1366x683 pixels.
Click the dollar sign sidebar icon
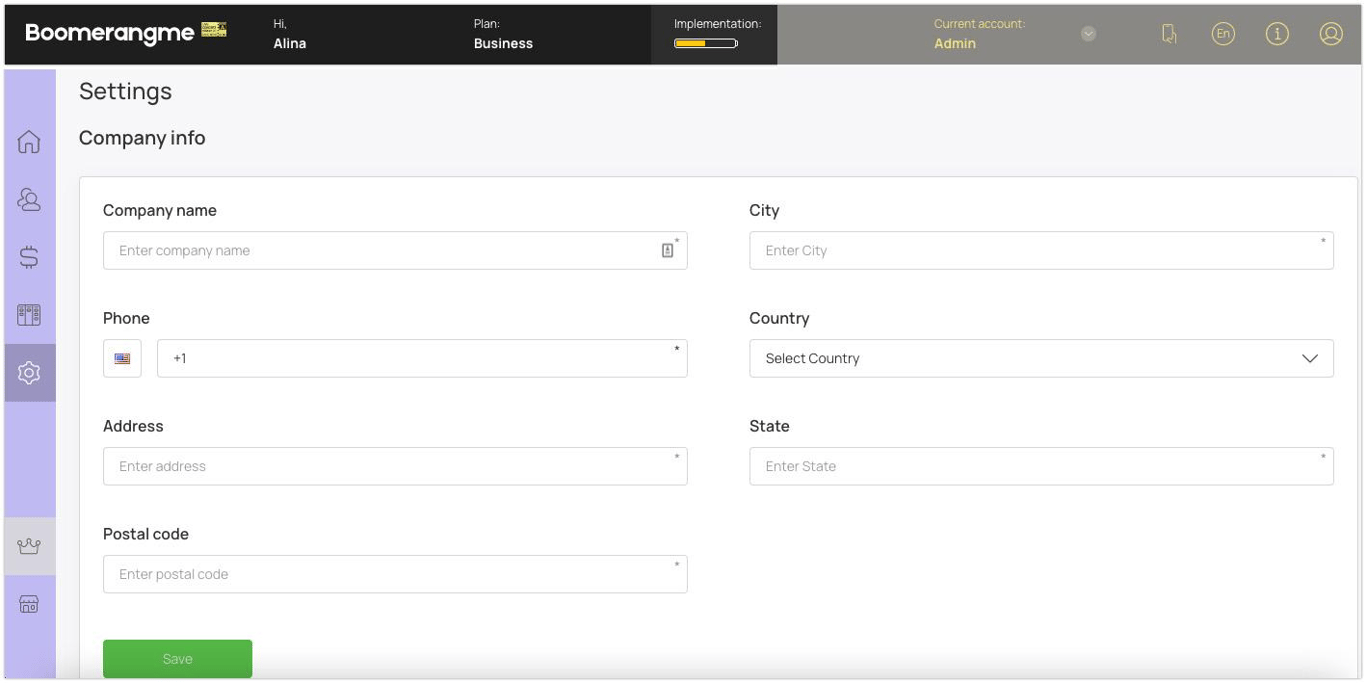[x=29, y=257]
